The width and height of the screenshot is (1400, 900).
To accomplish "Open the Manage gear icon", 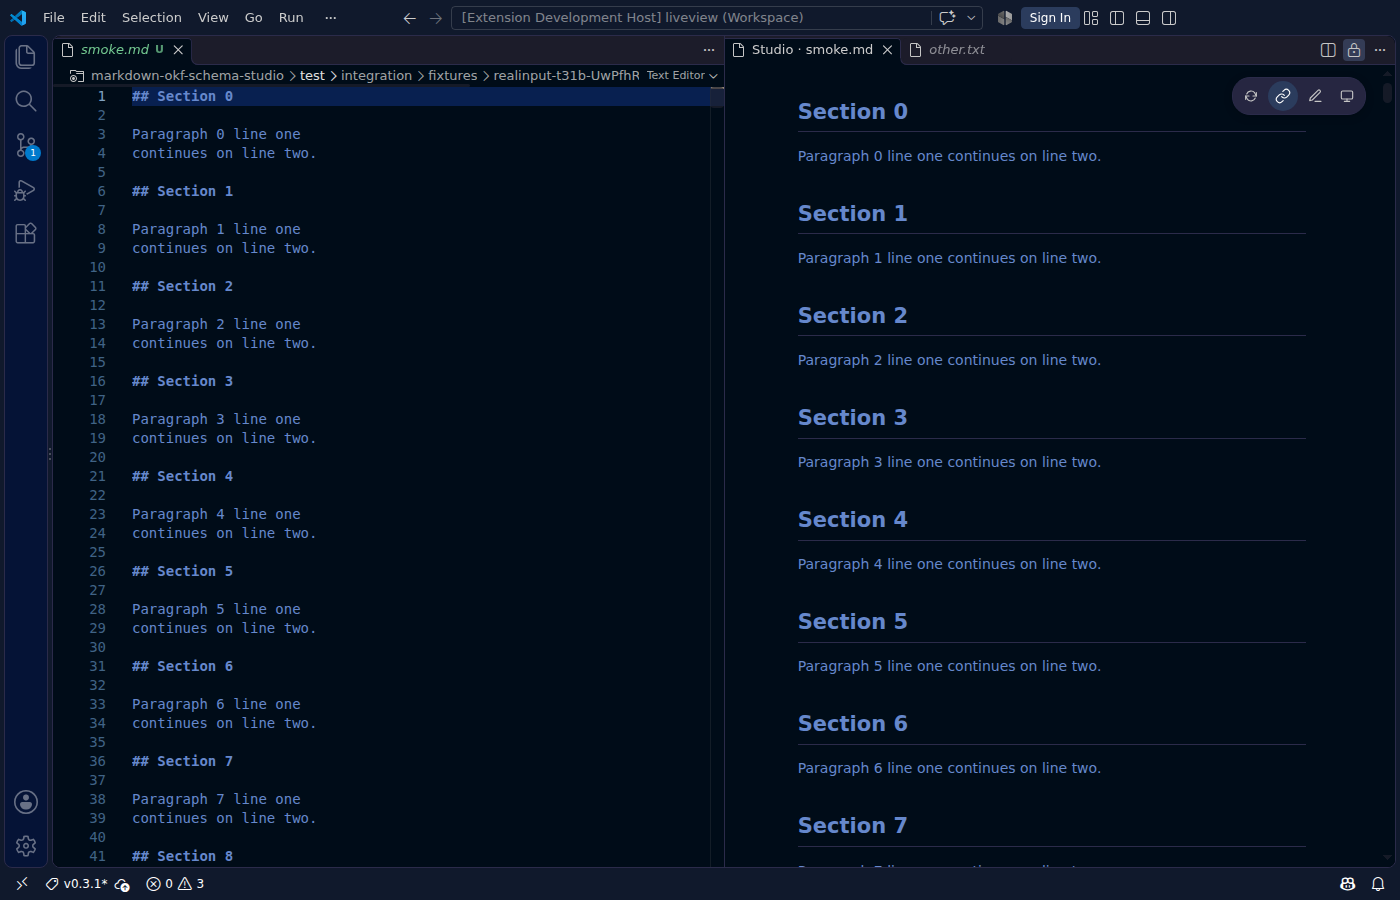I will [26, 846].
